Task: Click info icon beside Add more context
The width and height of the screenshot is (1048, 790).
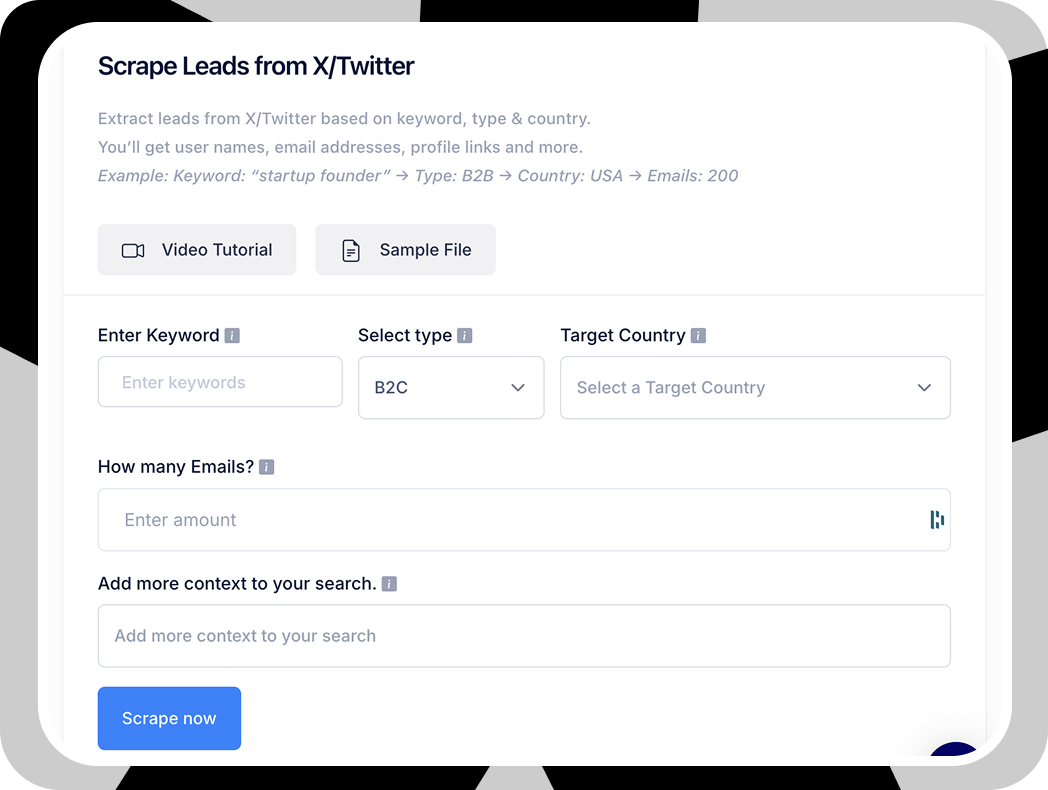Action: coord(389,584)
